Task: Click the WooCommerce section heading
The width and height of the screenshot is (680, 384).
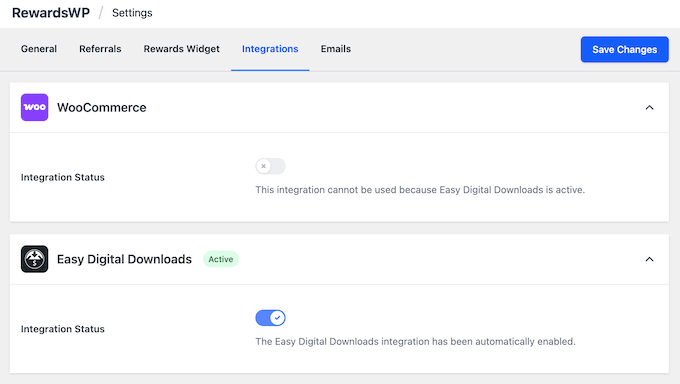Action: click(101, 107)
